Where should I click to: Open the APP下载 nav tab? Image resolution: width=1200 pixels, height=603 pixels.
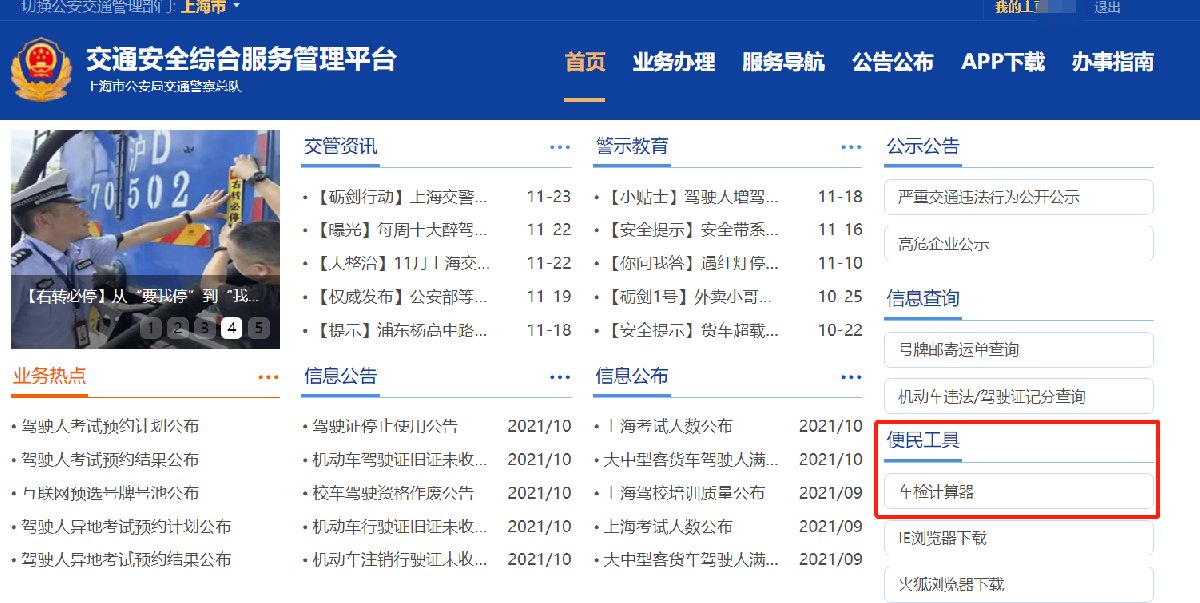pos(1003,62)
